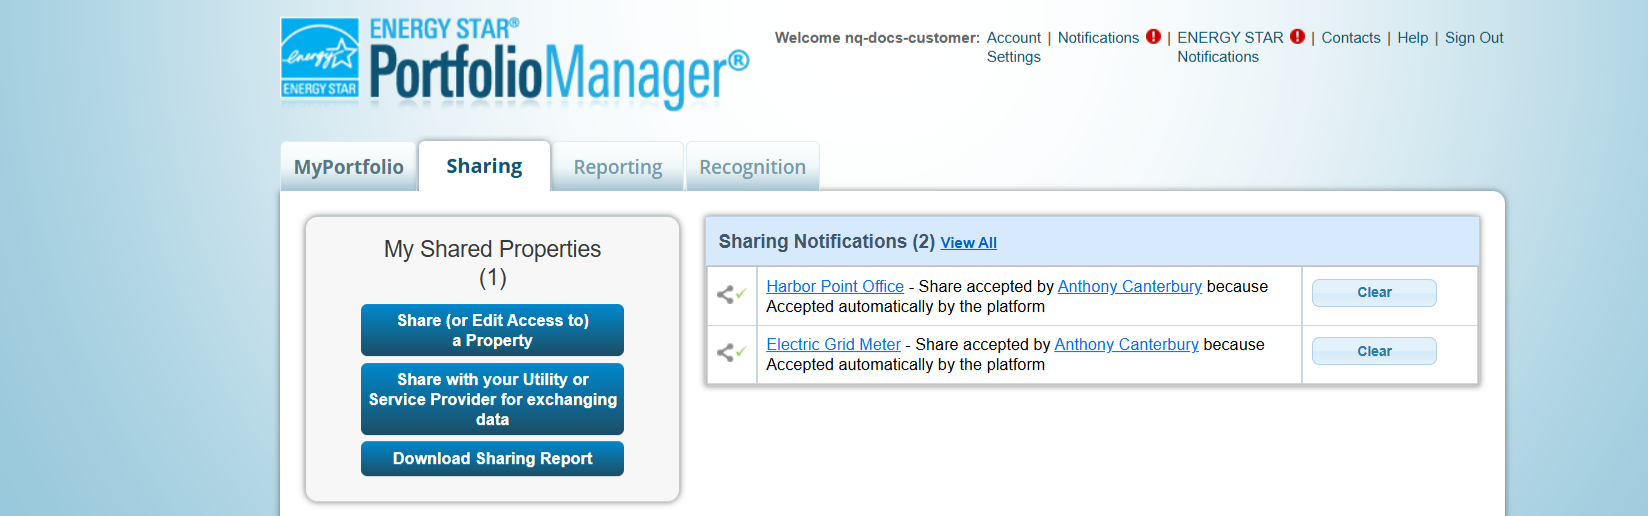The image size is (1648, 516).
Task: Open Anthony Canterbury link in Electric Grid row
Action: [x=1126, y=345]
